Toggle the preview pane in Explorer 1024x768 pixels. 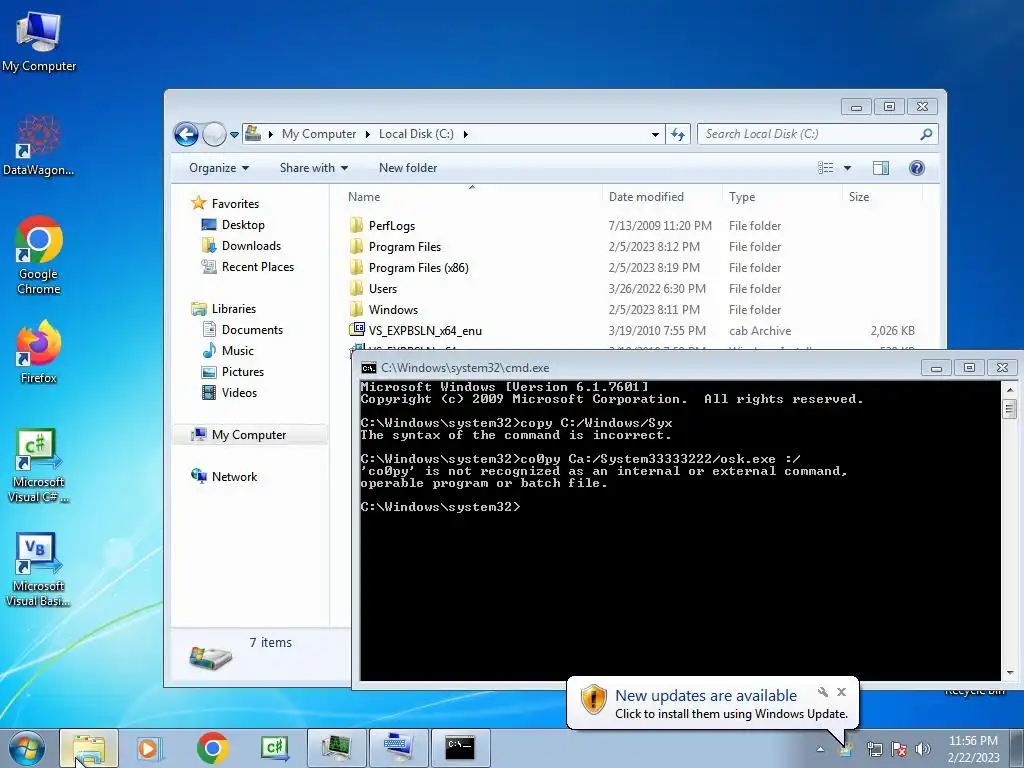pos(880,168)
